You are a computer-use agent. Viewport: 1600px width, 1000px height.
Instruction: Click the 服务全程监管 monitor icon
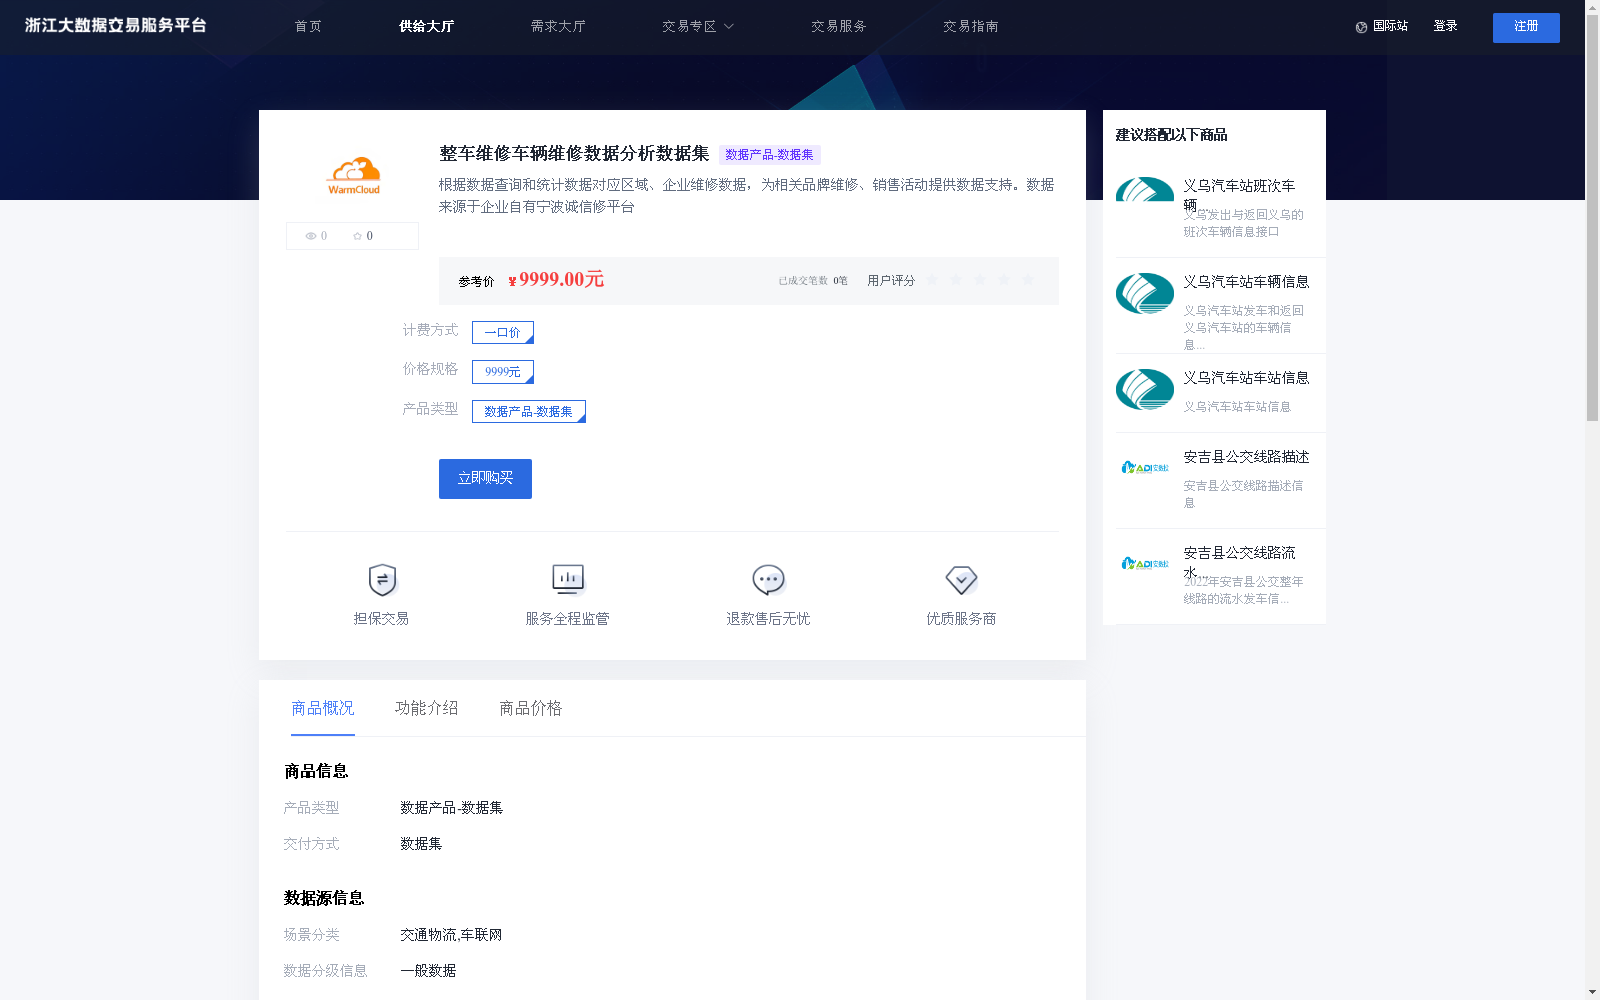568,580
